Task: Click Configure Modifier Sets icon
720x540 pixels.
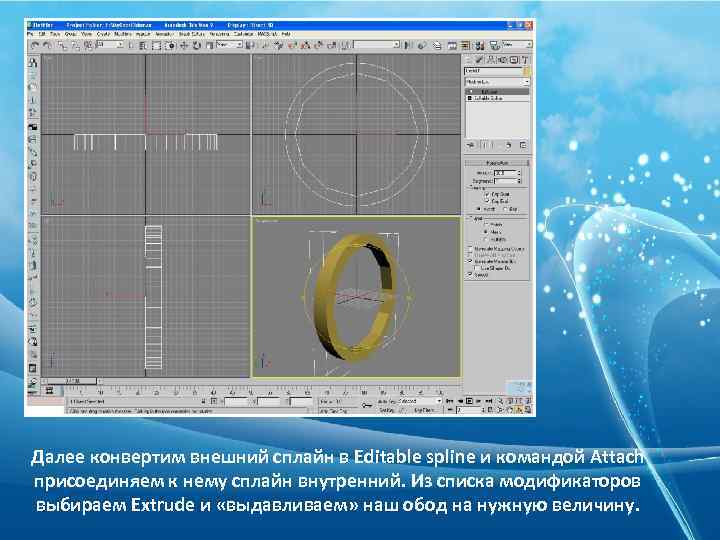Action: [523, 145]
